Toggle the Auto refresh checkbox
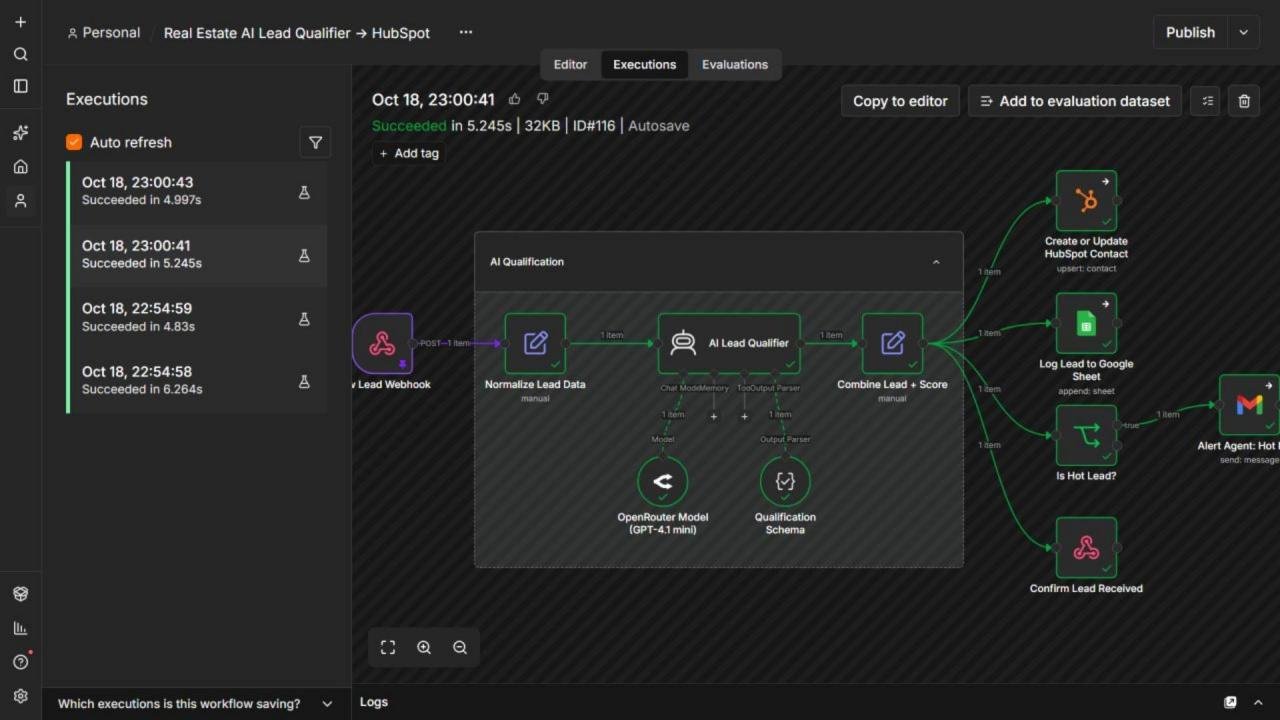This screenshot has width=1280, height=720. (74, 142)
